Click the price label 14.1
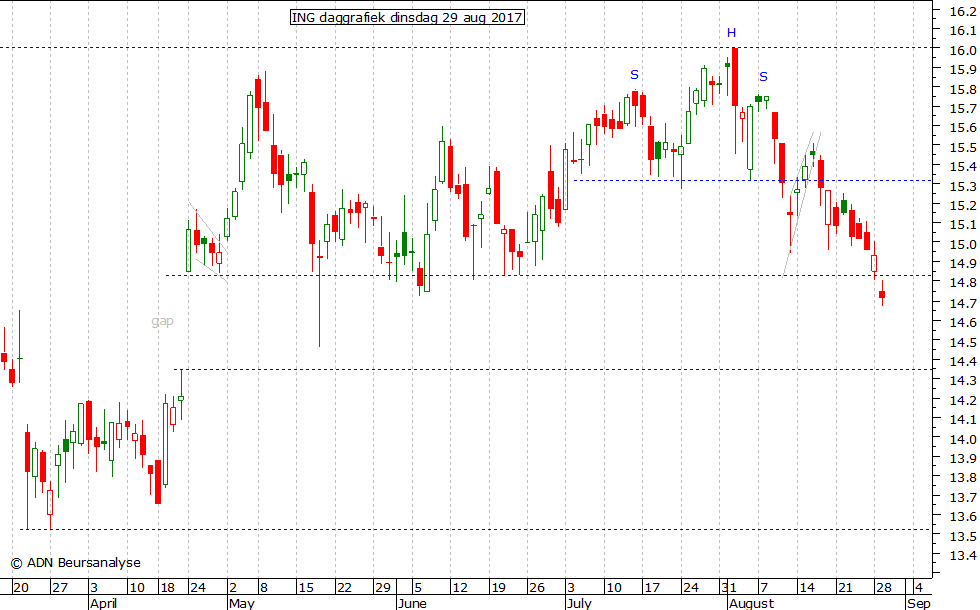The height and width of the screenshot is (610, 980). click(x=963, y=419)
